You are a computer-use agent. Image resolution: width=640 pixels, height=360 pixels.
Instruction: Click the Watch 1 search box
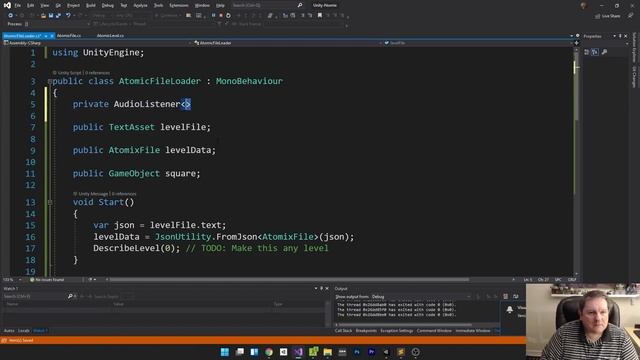click(x=35, y=296)
